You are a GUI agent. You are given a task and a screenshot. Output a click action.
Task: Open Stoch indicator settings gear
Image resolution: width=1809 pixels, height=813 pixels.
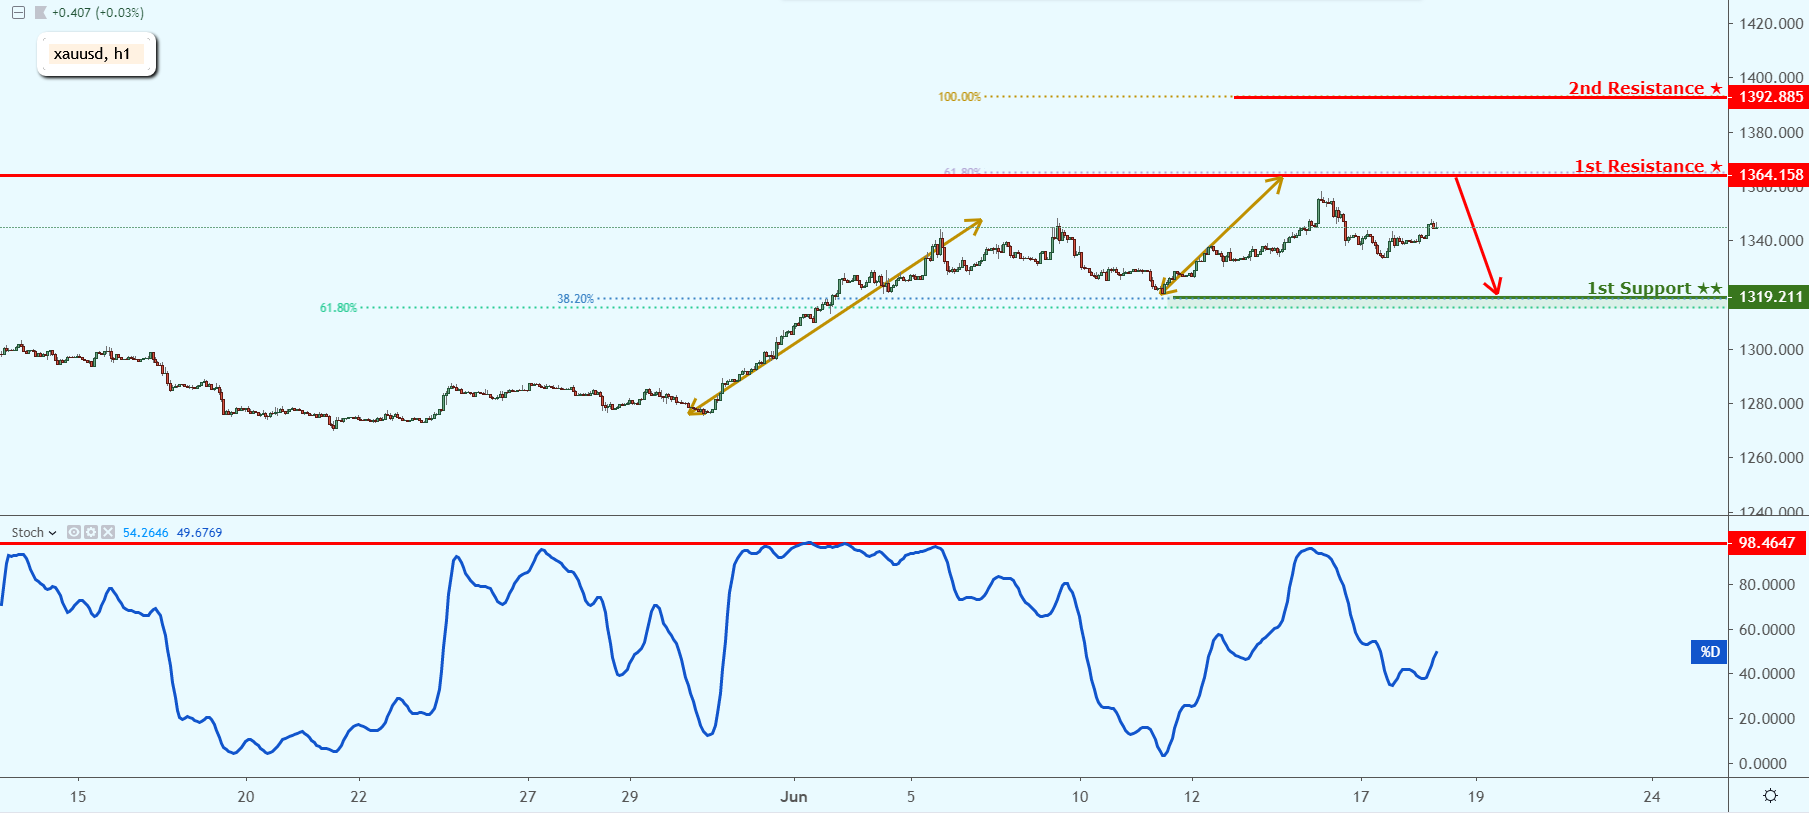91,532
